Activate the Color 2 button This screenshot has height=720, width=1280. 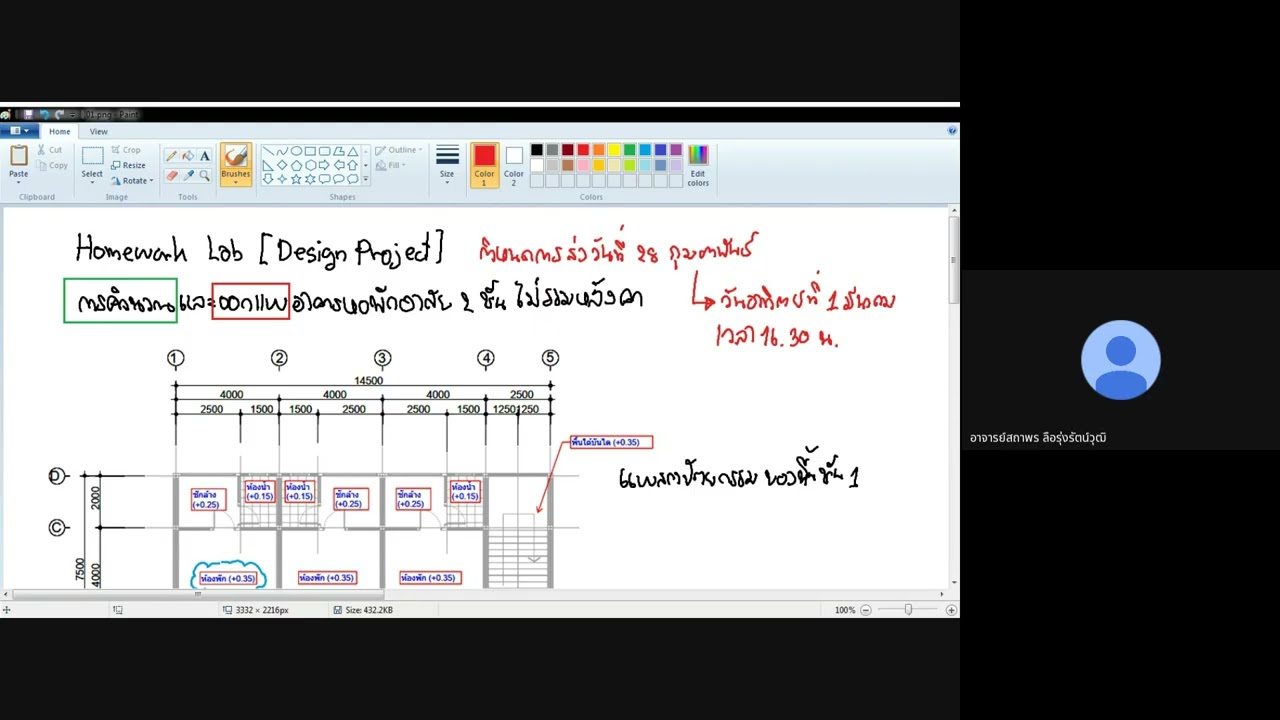coord(514,165)
